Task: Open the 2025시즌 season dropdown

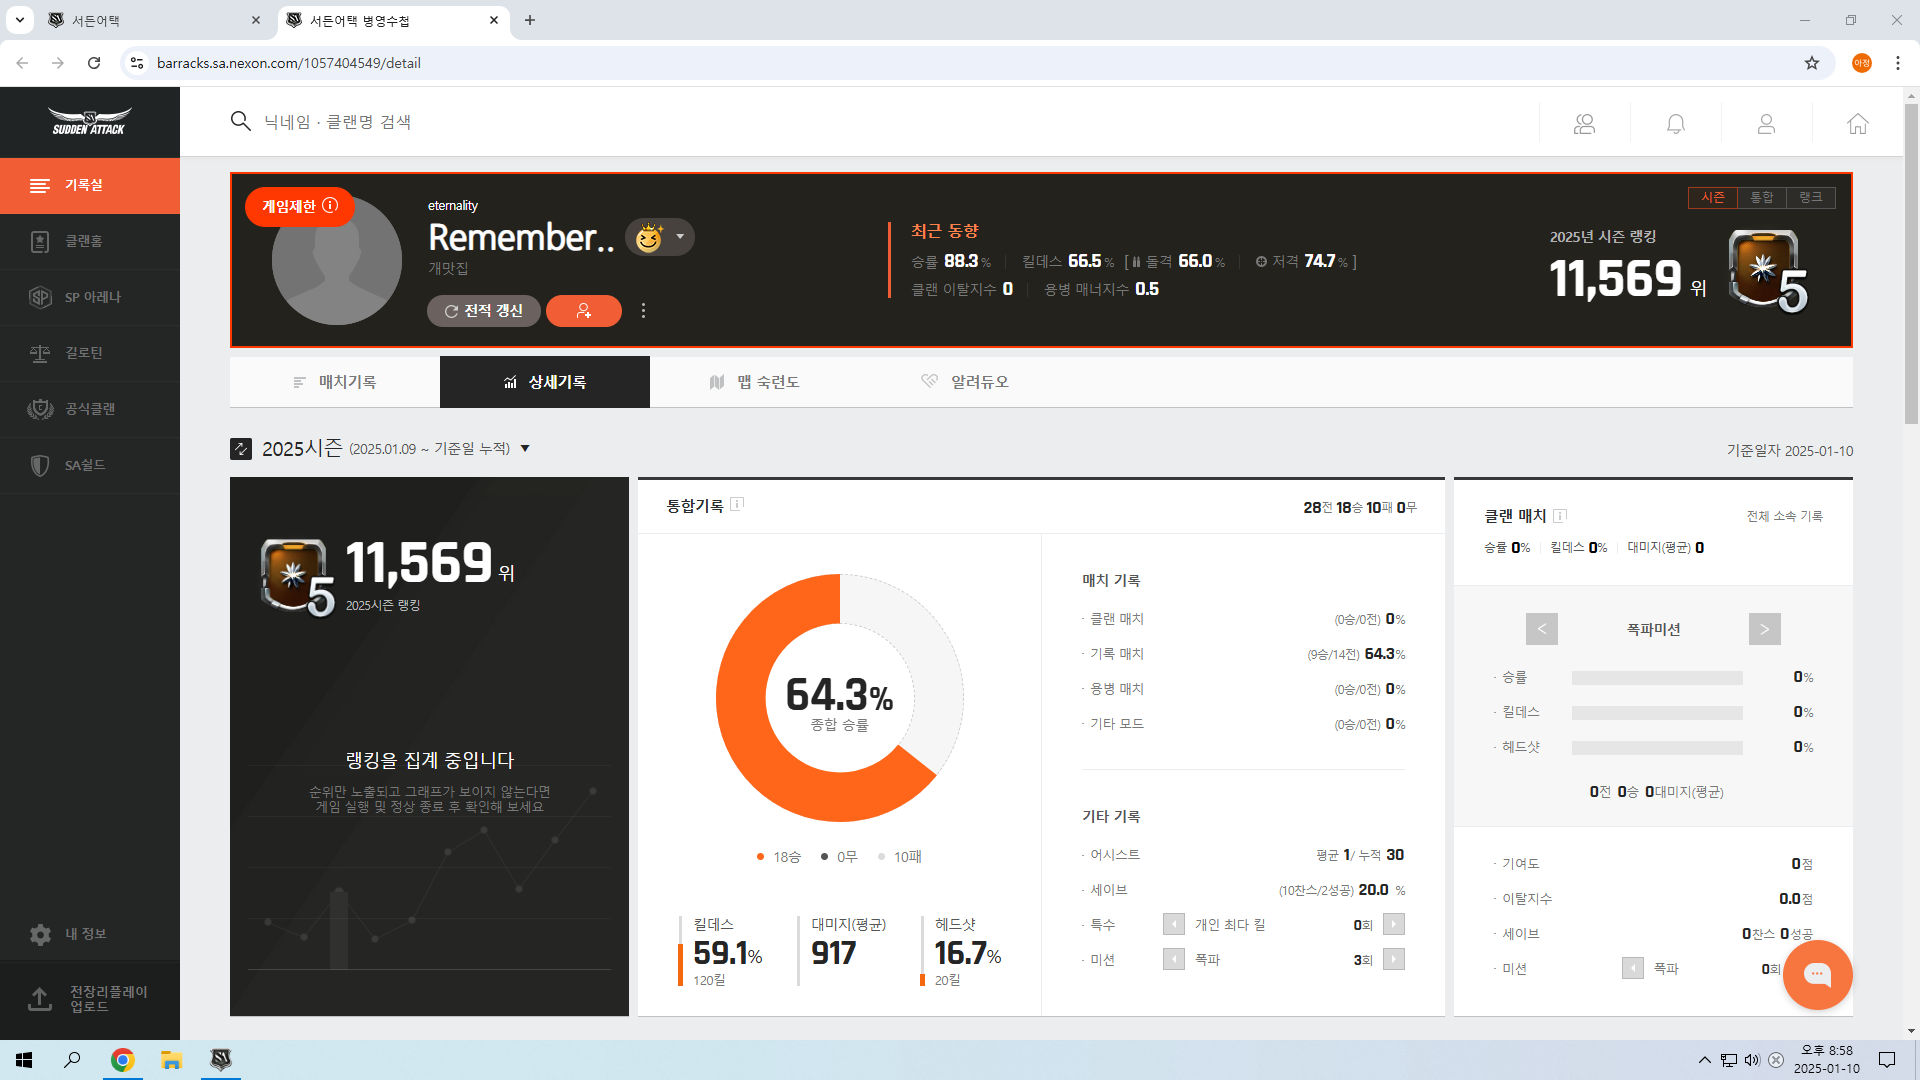Action: [x=525, y=449]
